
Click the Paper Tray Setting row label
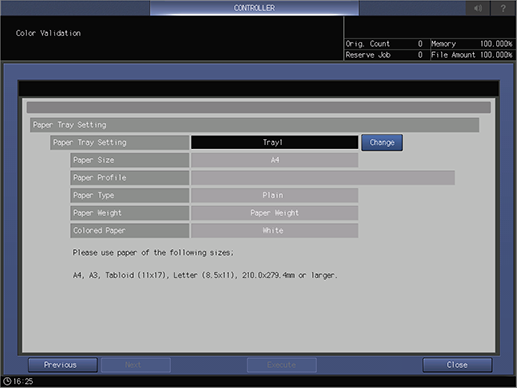[120, 142]
